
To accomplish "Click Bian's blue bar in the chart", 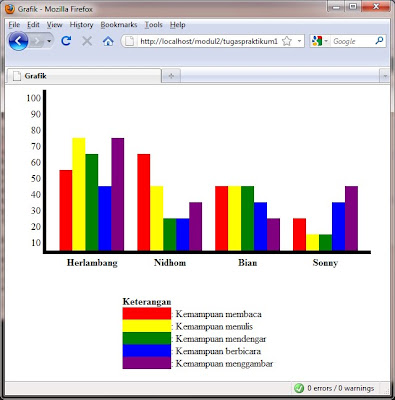I will point(260,226).
